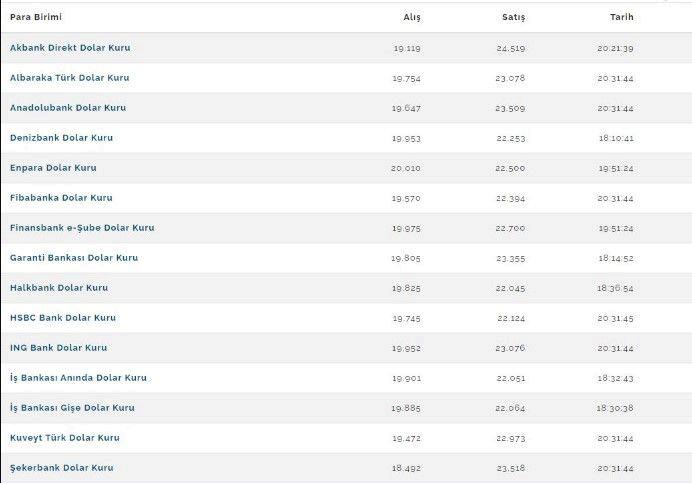Click İş Bankası Anında Dolar Kuru
The width and height of the screenshot is (692, 483).
(x=78, y=378)
